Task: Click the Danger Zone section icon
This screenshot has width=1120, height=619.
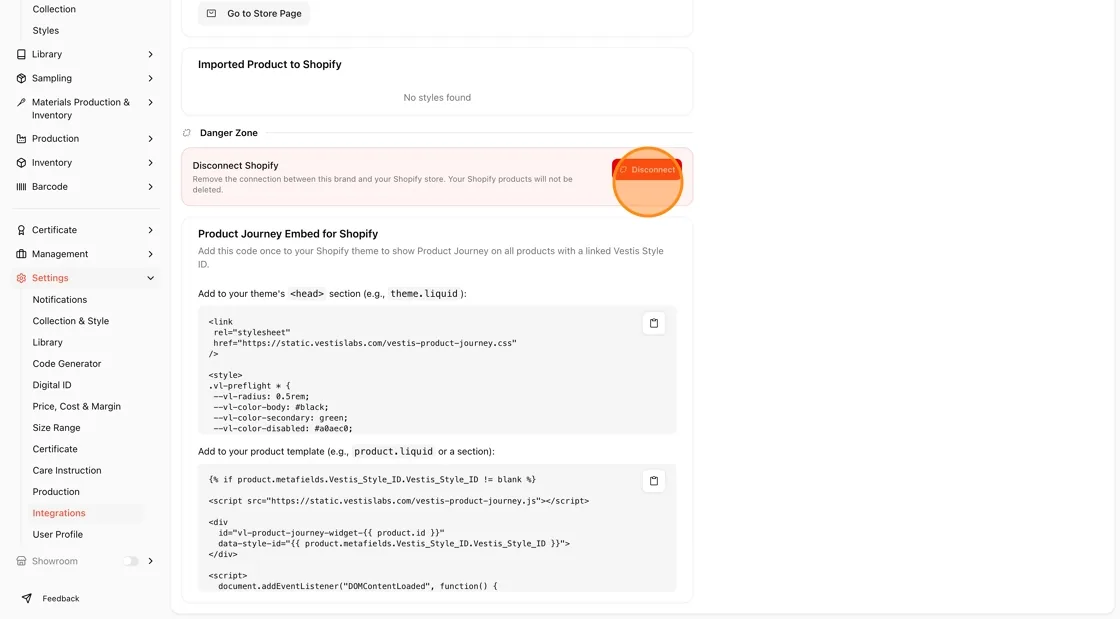Action: point(187,133)
